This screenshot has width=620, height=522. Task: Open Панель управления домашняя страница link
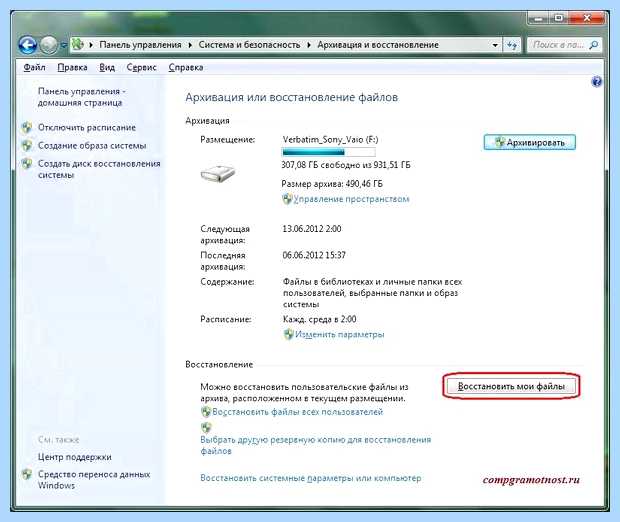[81, 97]
